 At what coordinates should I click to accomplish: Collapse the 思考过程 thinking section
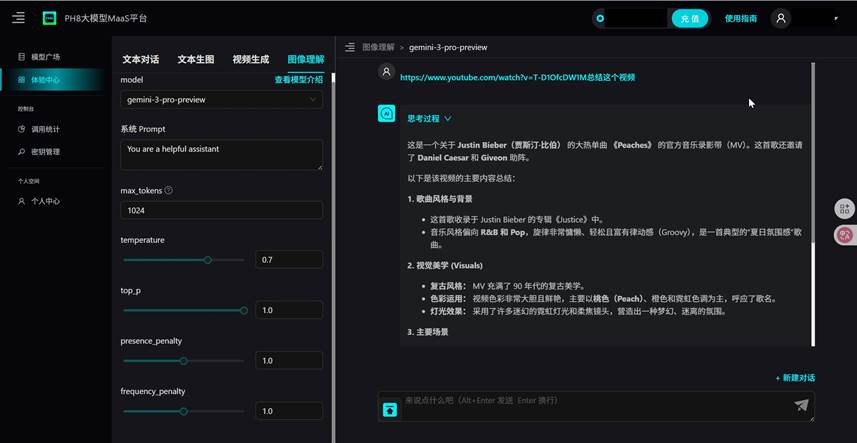pyautogui.click(x=430, y=118)
